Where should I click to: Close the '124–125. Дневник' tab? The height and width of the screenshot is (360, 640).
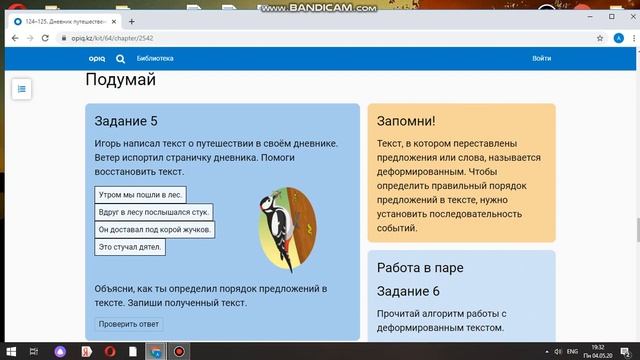[114, 22]
